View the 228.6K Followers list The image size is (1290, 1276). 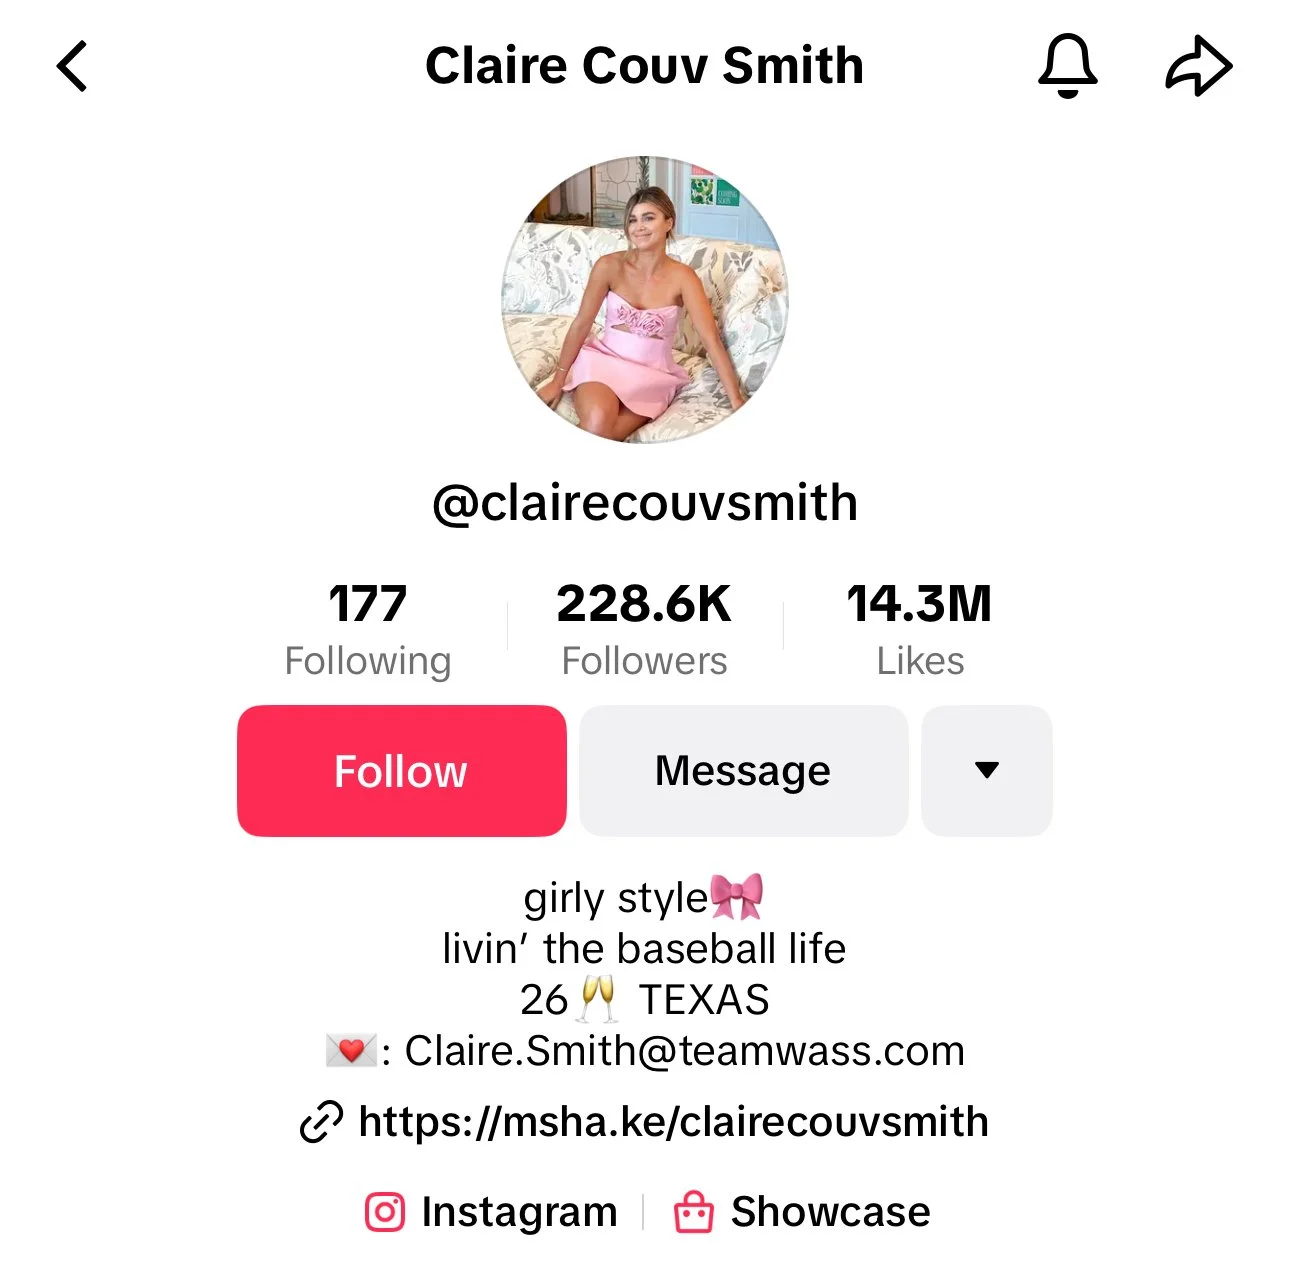pos(644,630)
